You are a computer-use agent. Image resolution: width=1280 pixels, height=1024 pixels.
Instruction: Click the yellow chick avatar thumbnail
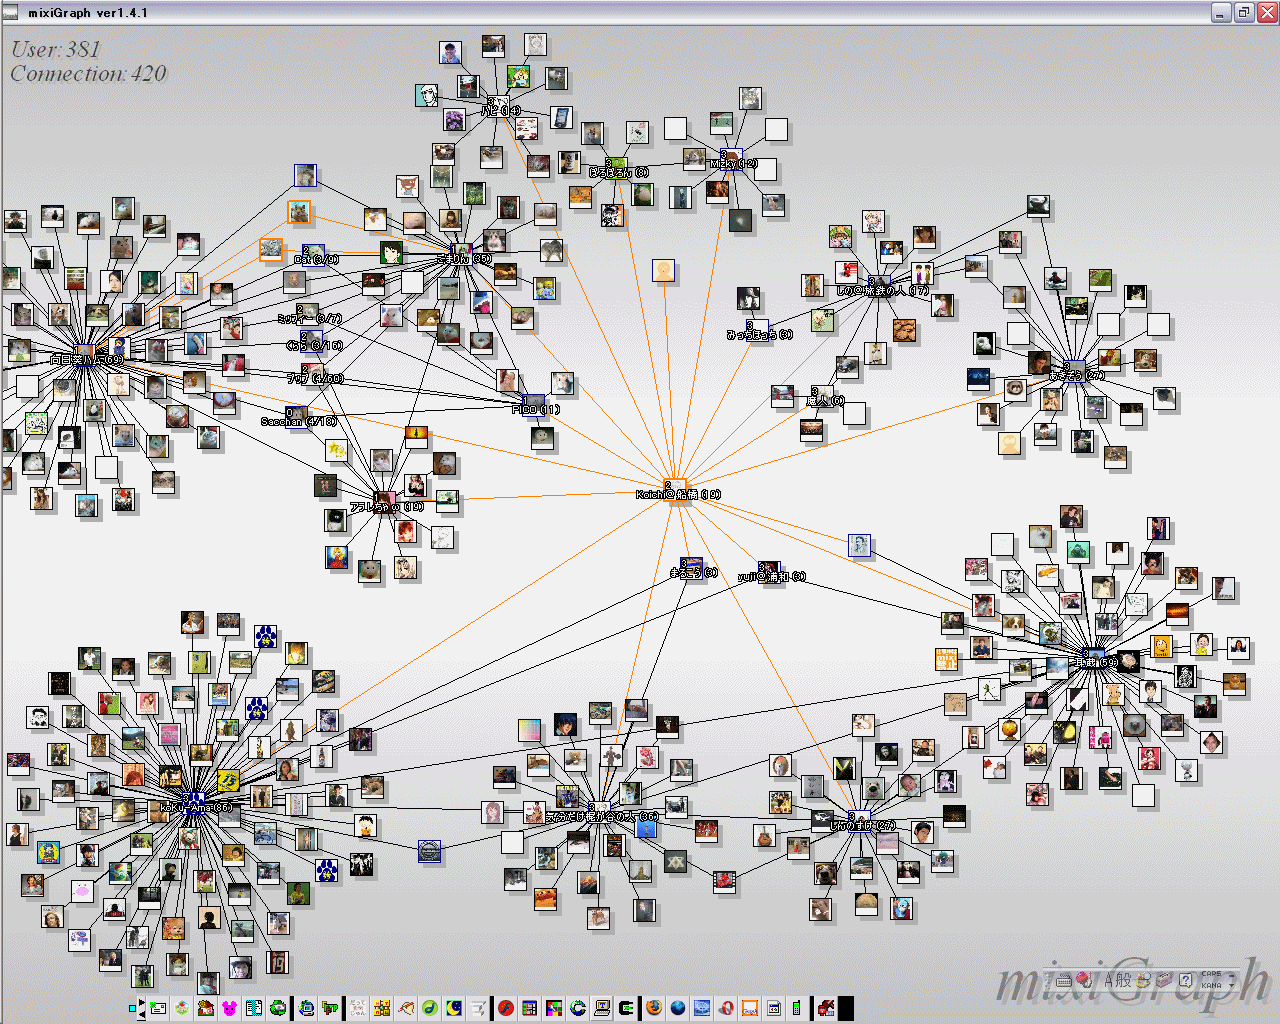[x=663, y=271]
